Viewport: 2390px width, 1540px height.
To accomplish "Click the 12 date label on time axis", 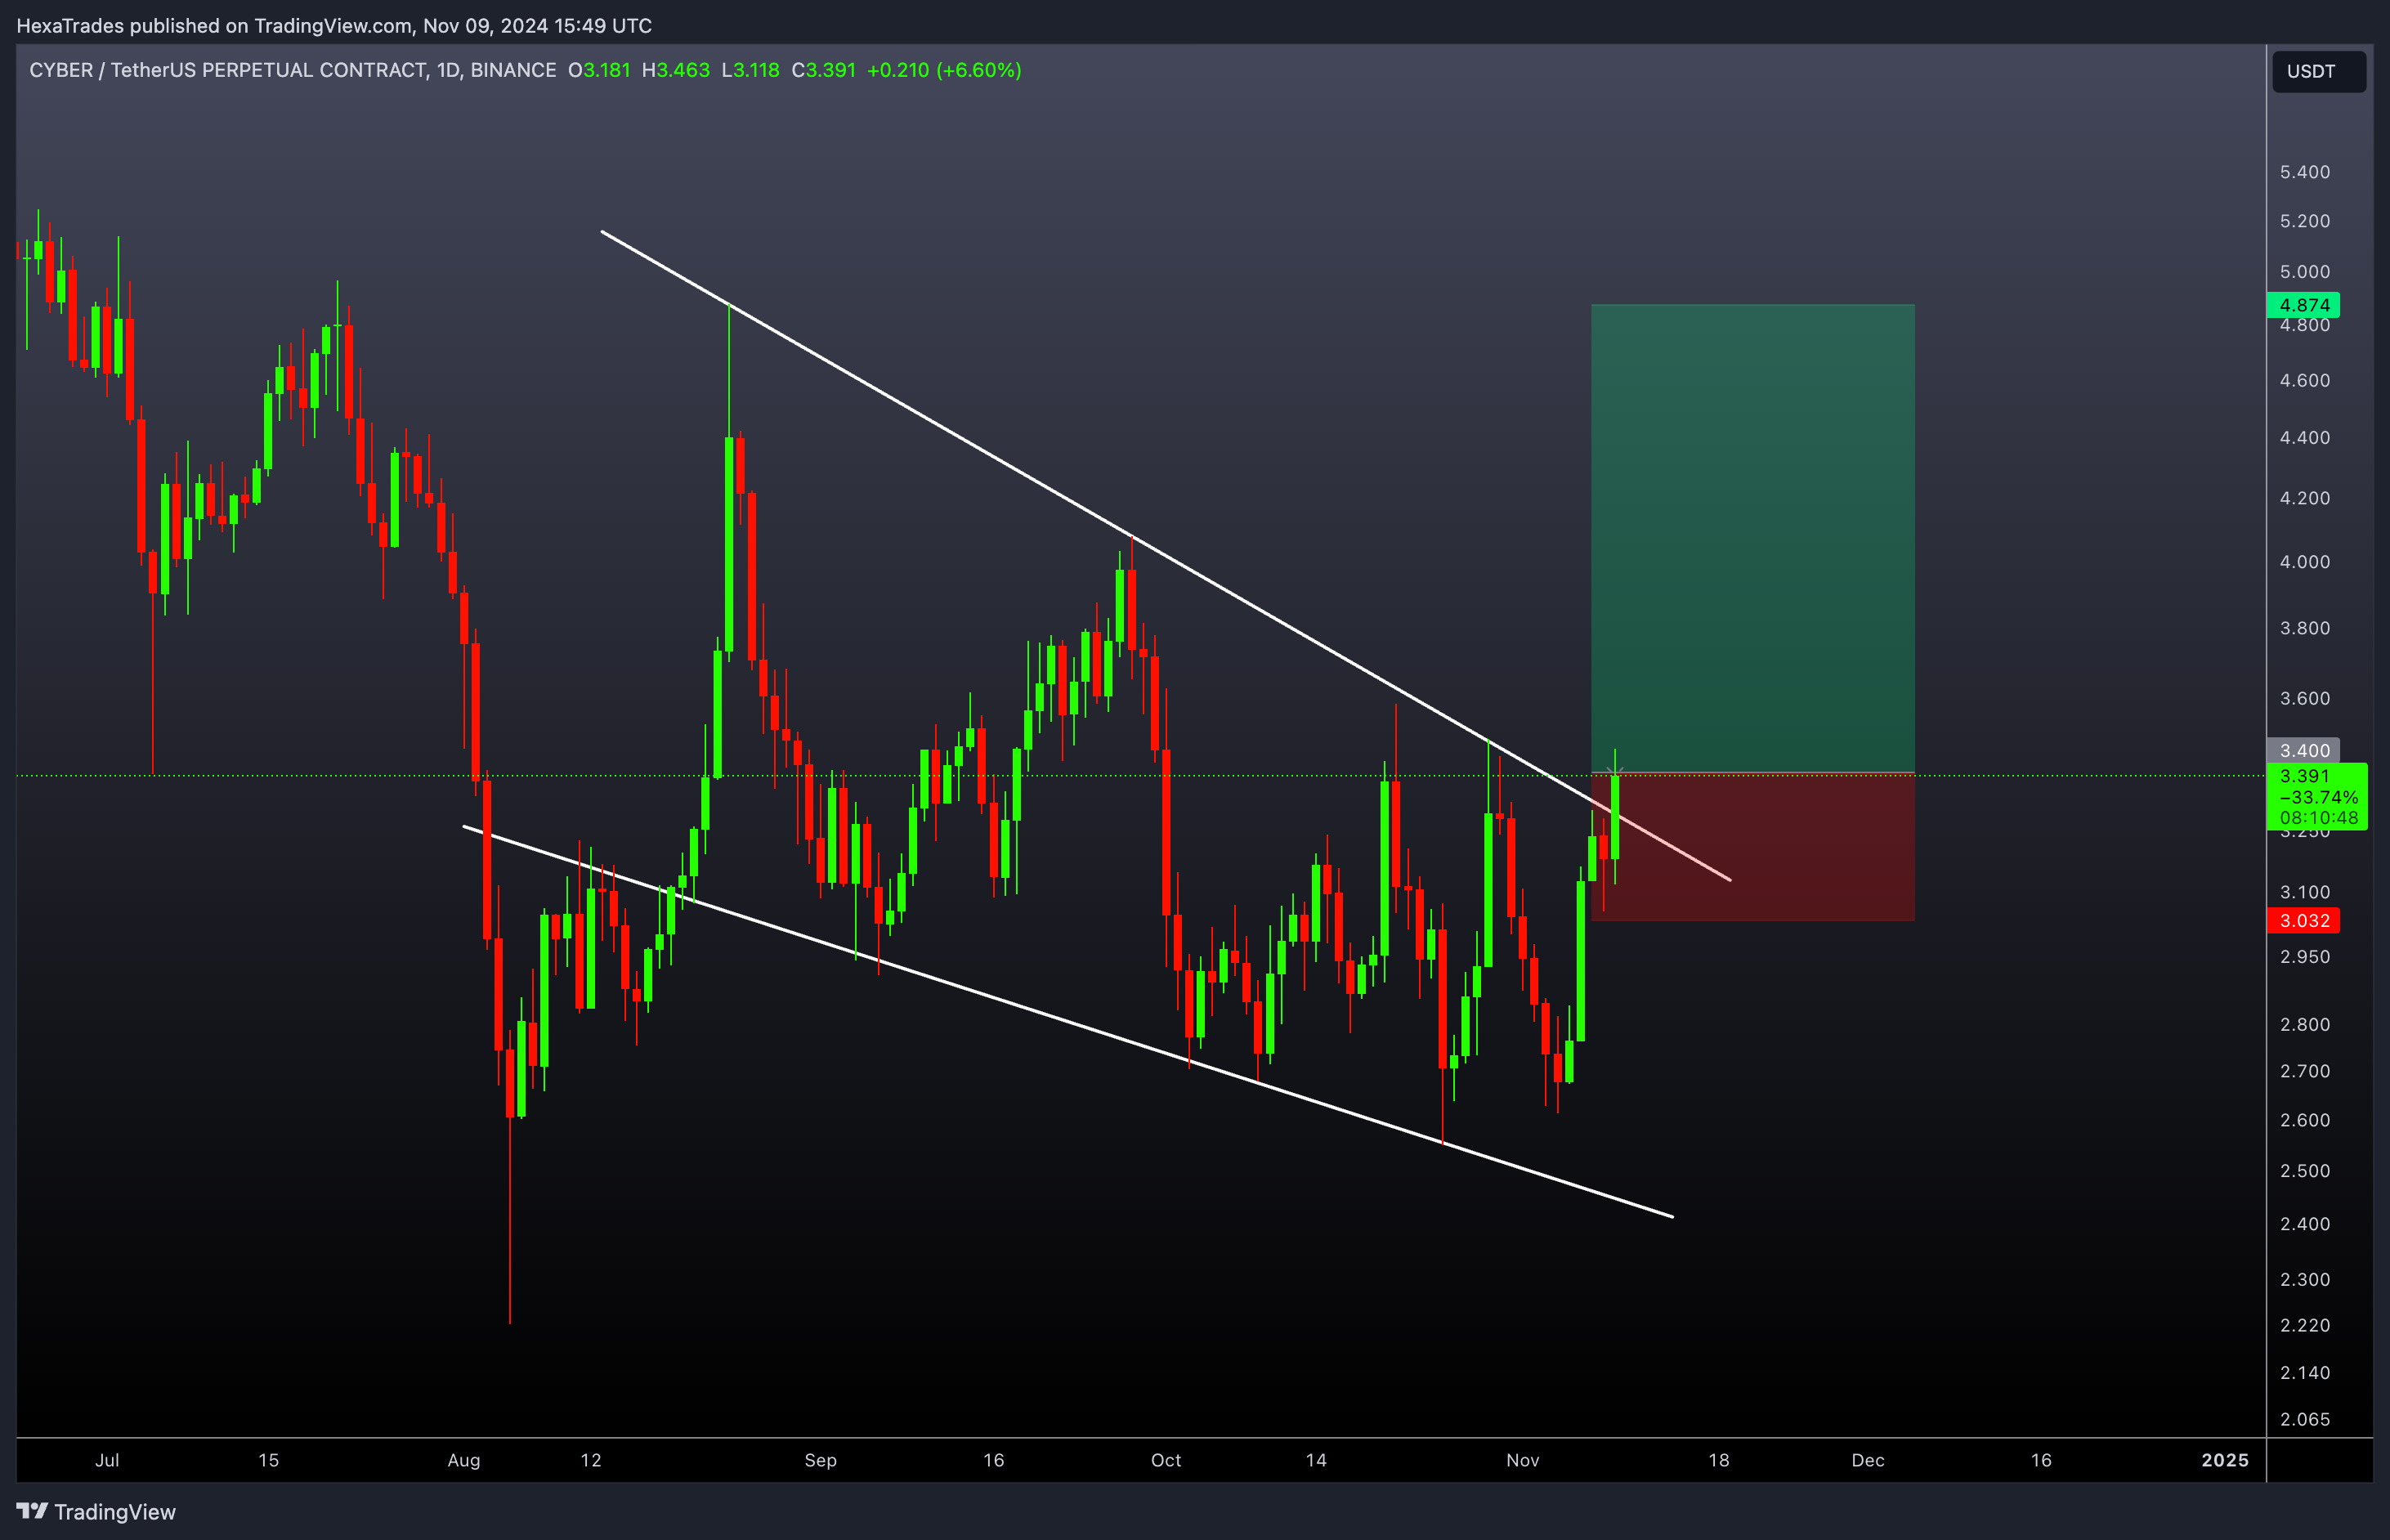I will [591, 1460].
